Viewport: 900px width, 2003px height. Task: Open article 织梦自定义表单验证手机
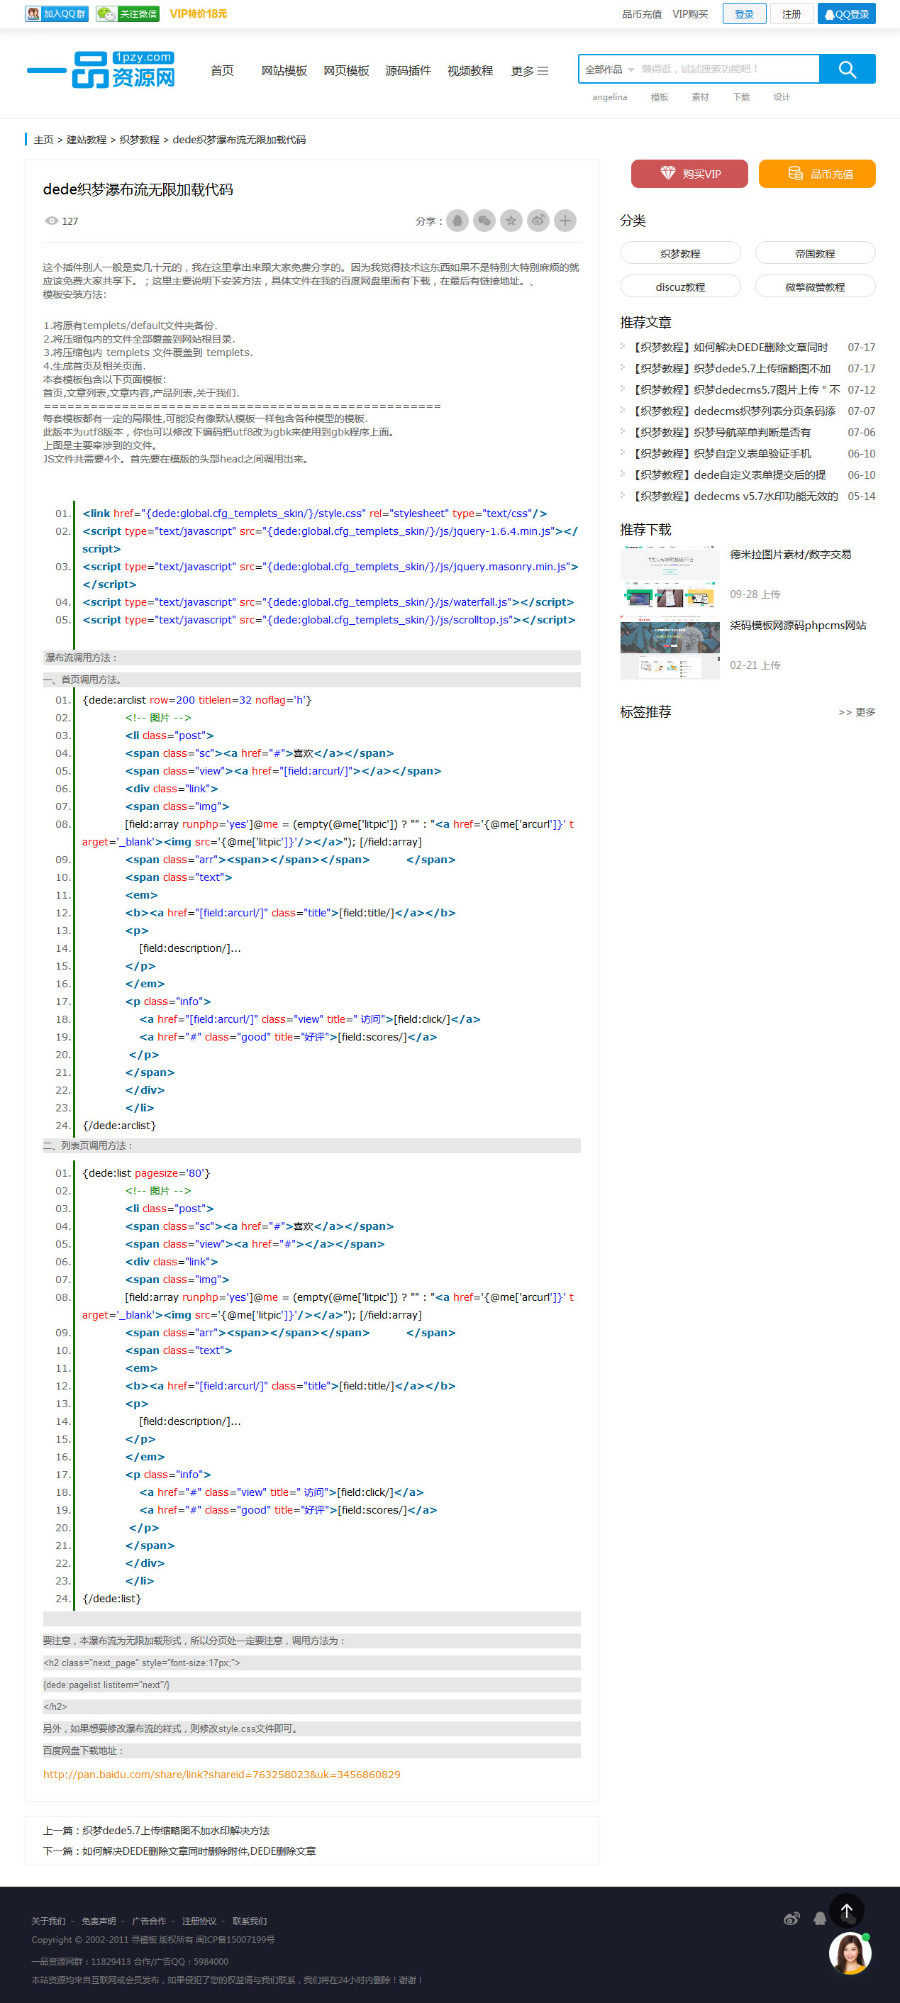(x=722, y=454)
